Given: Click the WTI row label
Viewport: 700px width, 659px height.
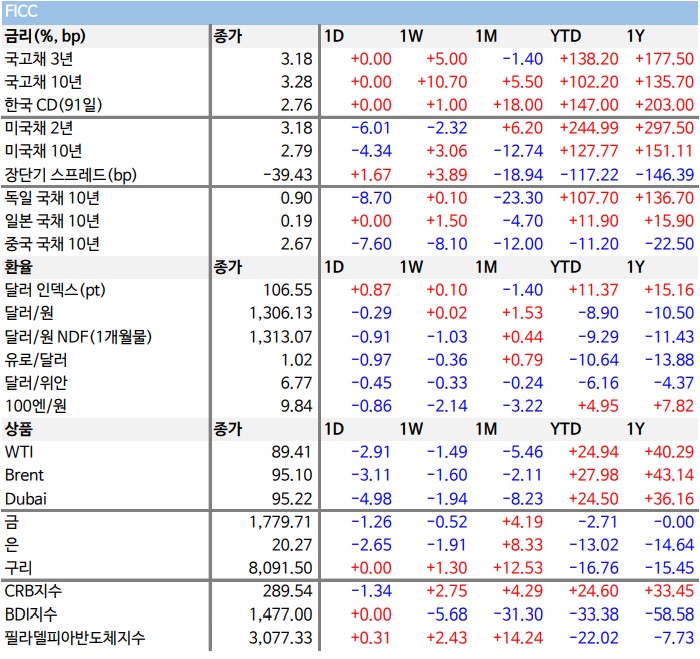Looking at the screenshot, I should [19, 452].
